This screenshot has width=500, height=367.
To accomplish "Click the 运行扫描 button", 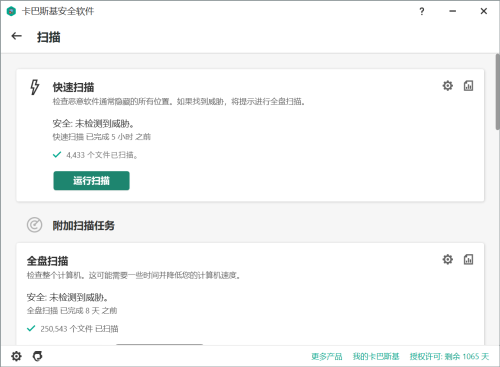I will 91,181.
